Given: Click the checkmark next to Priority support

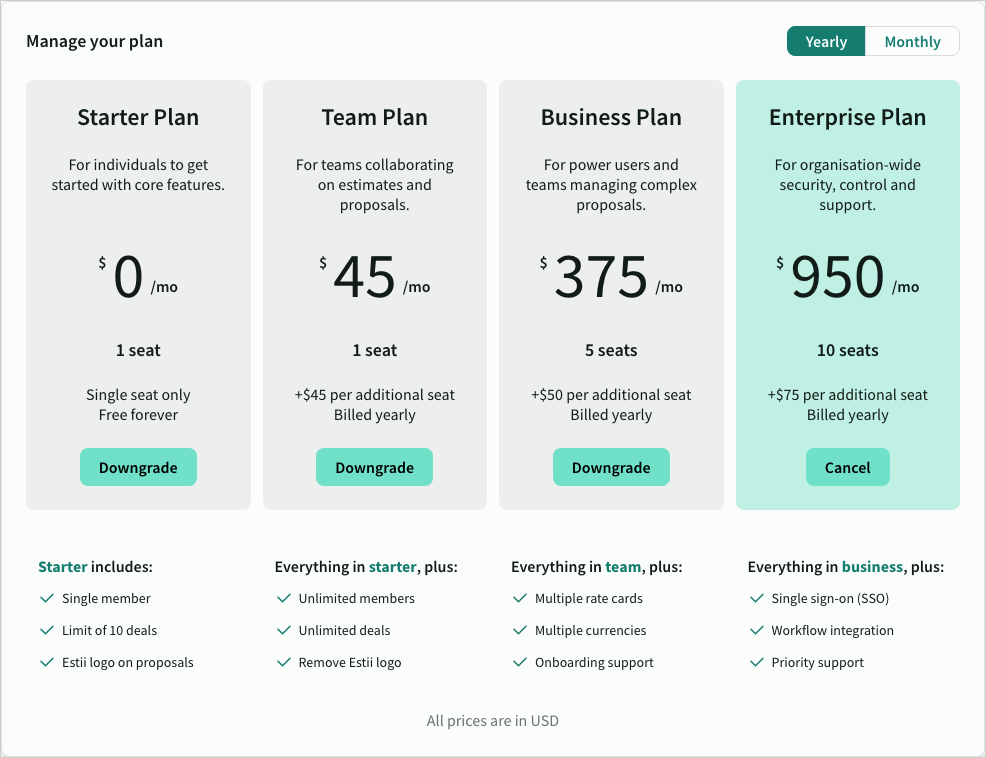Looking at the screenshot, I should click(x=757, y=662).
